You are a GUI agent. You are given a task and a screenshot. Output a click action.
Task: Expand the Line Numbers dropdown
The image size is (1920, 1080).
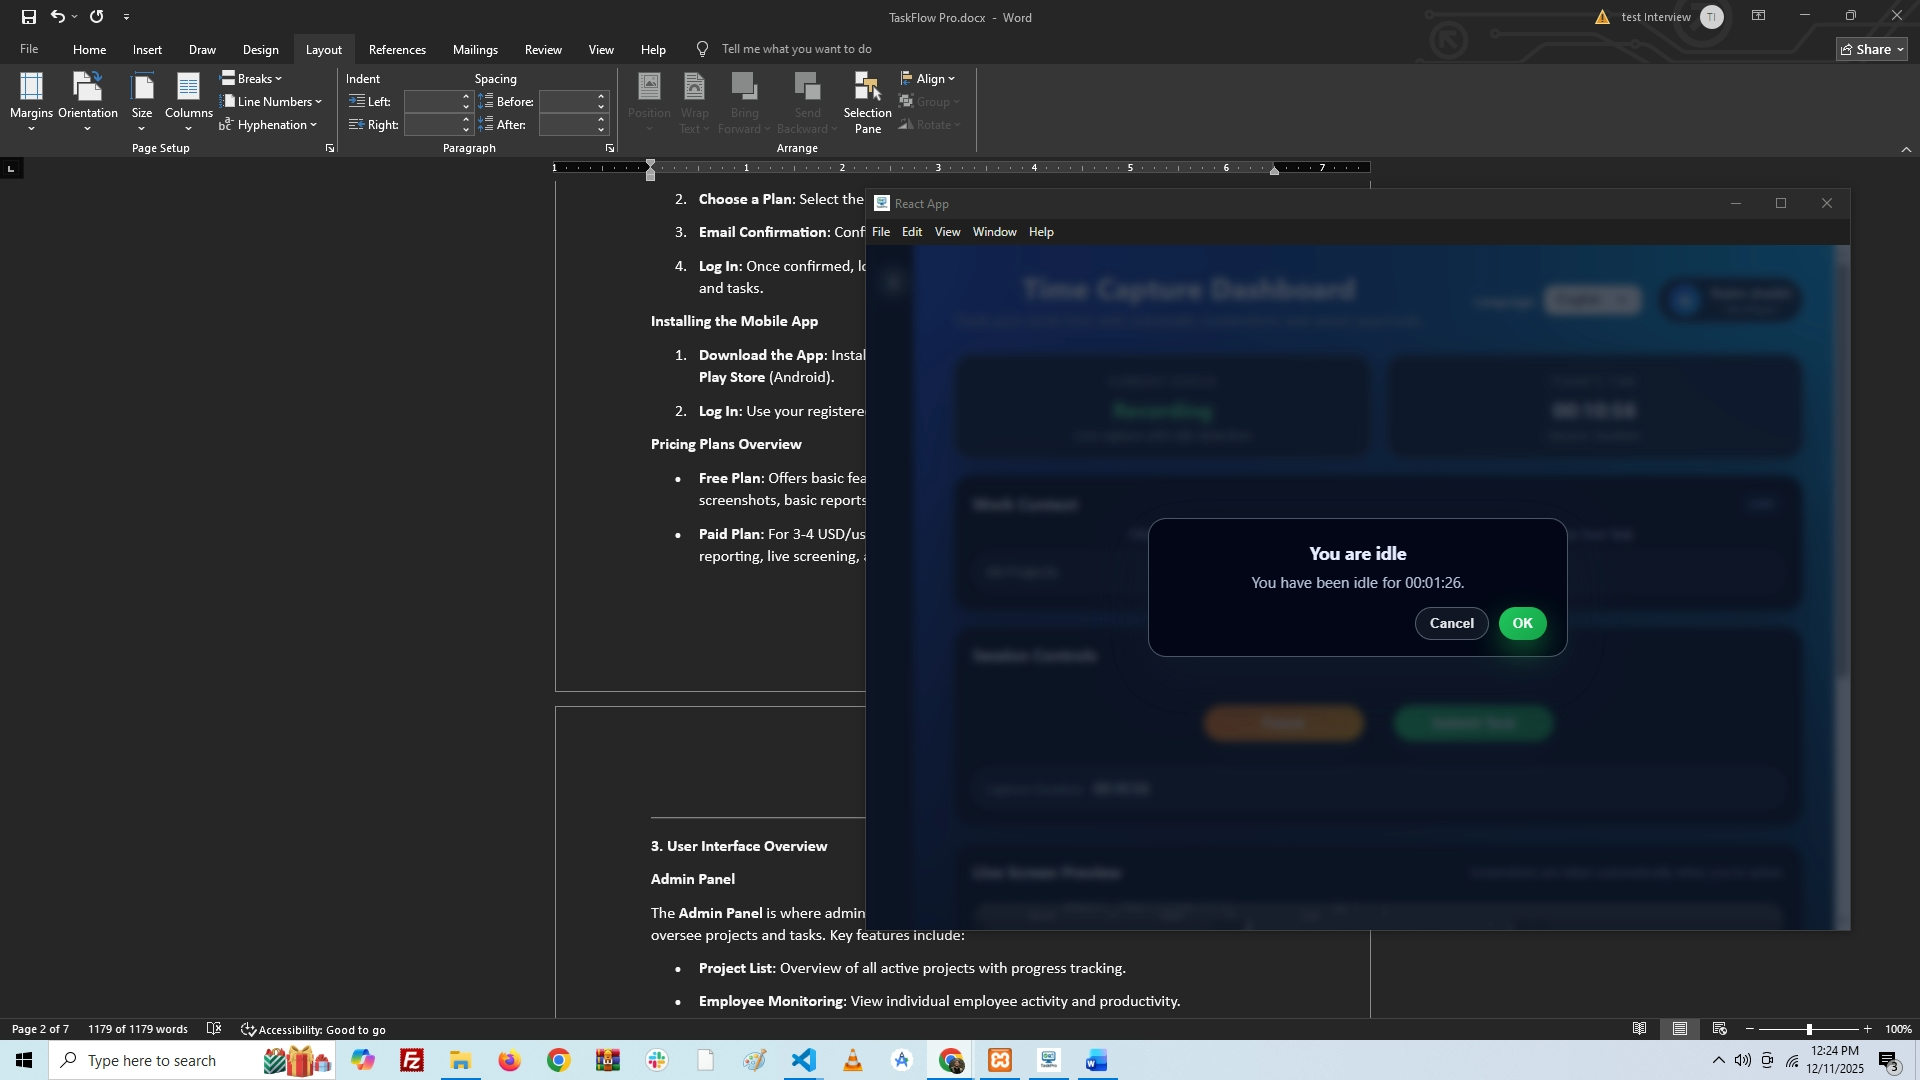[x=272, y=101]
